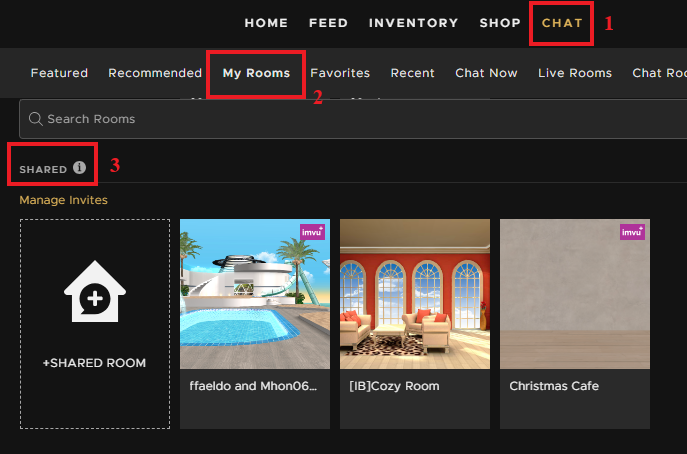Open the Recent tab
The image size is (687, 454).
[412, 73]
